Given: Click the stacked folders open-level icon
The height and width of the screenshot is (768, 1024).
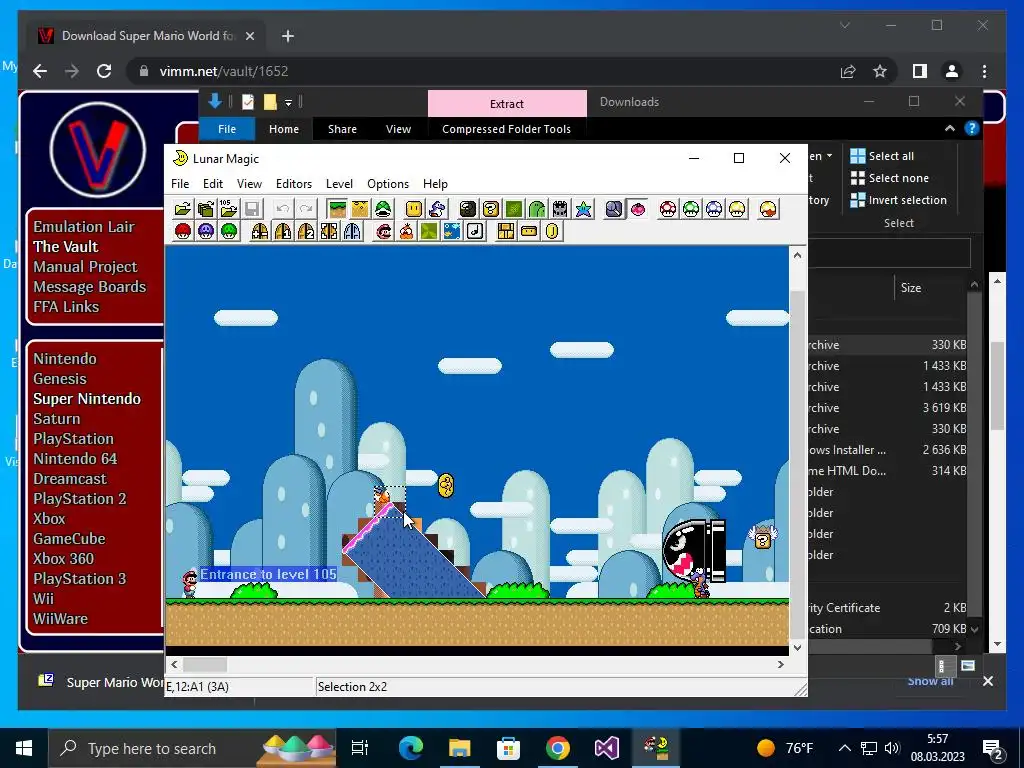Looking at the screenshot, I should coord(206,209).
